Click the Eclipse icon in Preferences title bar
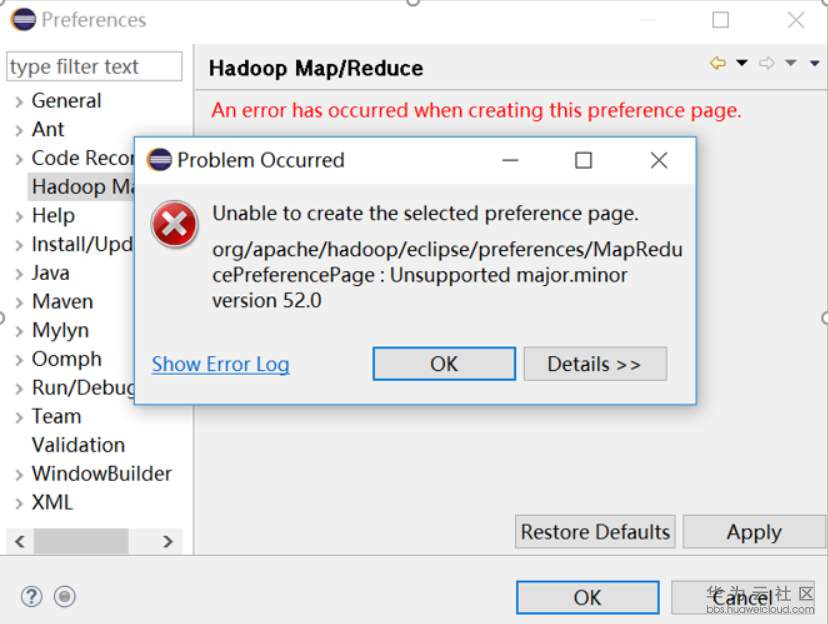 23,20
